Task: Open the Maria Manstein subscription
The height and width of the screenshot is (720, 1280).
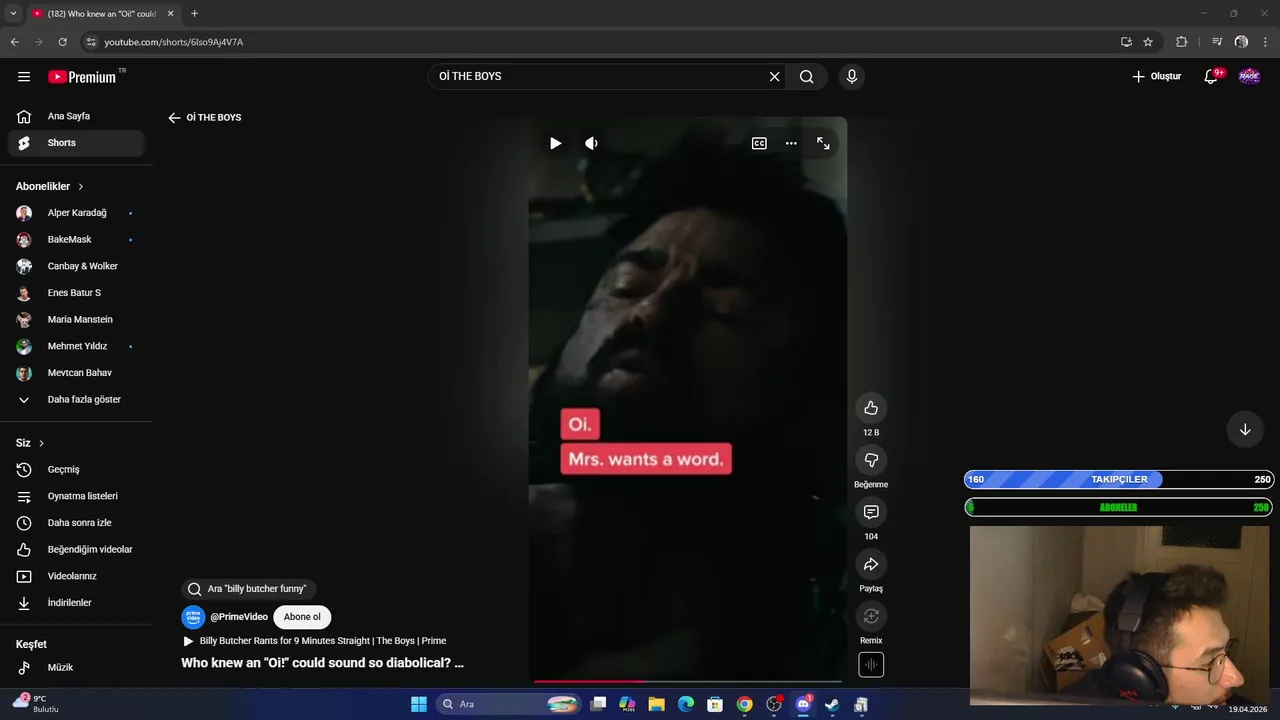Action: [x=76, y=320]
